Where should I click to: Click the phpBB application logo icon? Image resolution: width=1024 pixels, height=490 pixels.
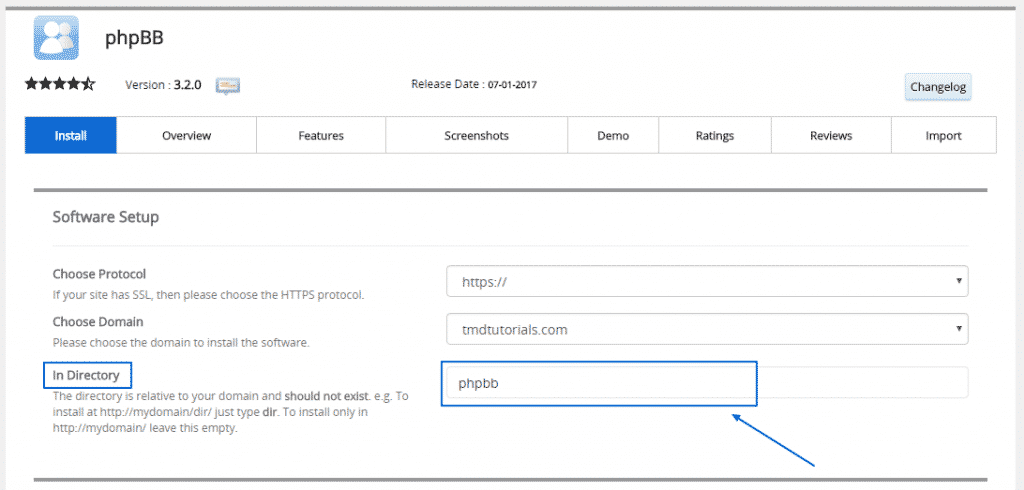56,38
